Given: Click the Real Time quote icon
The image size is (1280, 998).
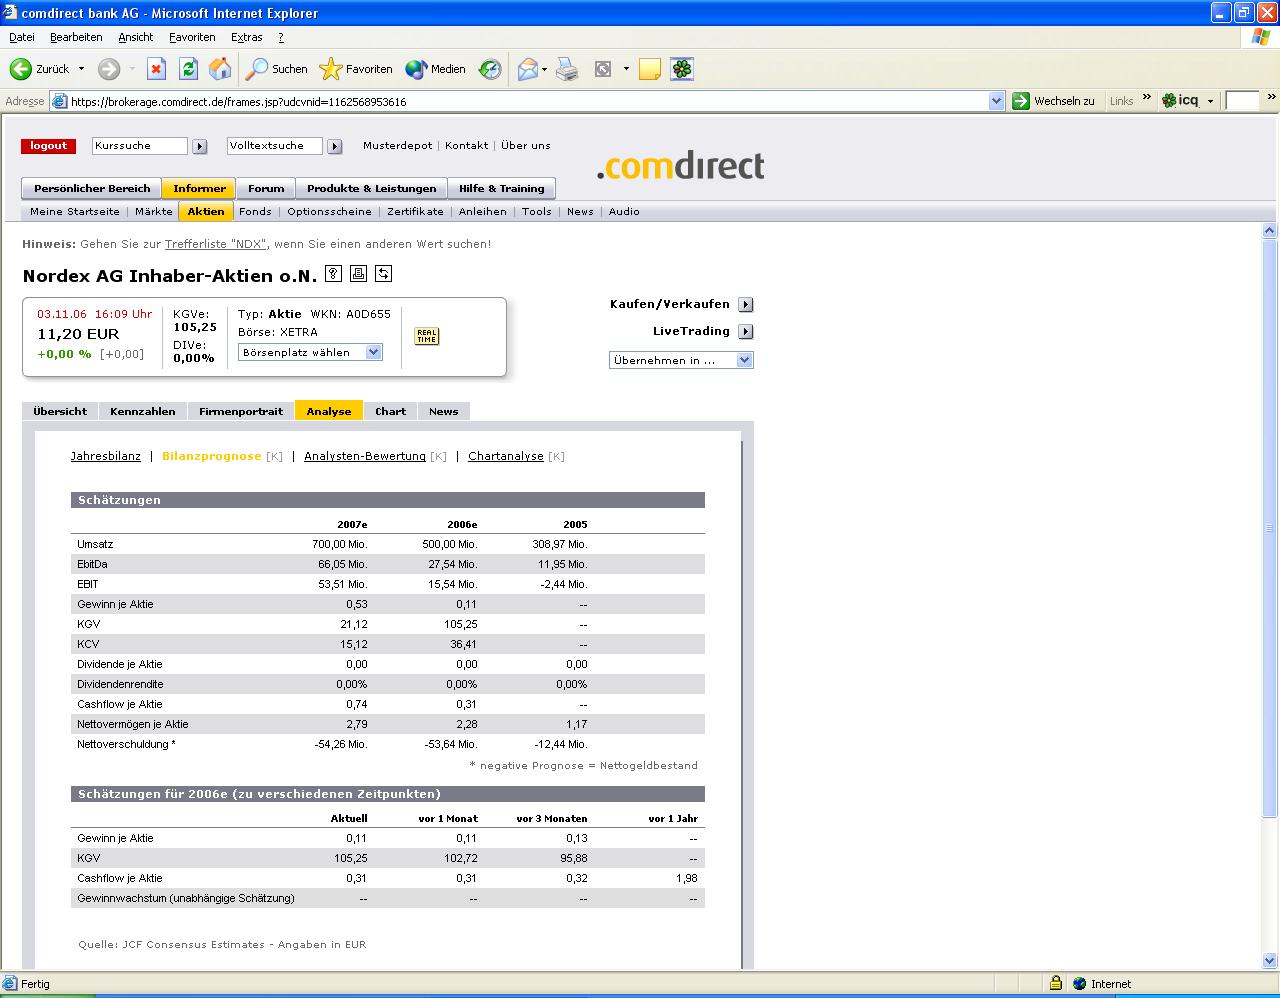Looking at the screenshot, I should [426, 336].
